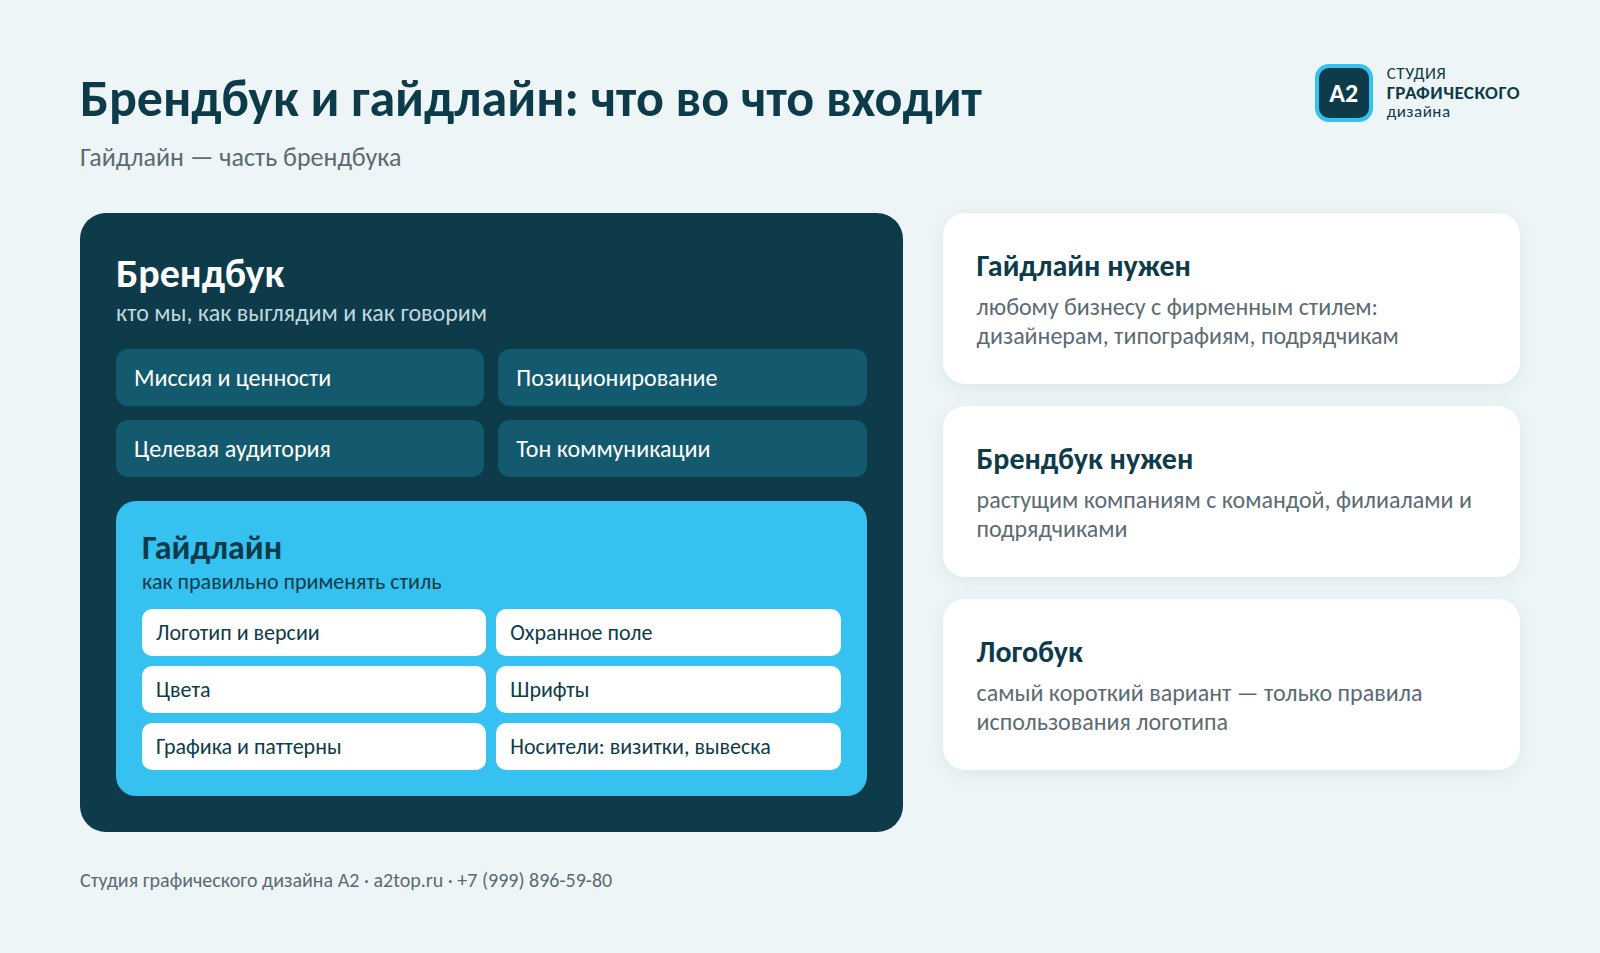Click the 'Гайдлайн' heading in blue panel
The height and width of the screenshot is (953, 1600).
(x=212, y=548)
